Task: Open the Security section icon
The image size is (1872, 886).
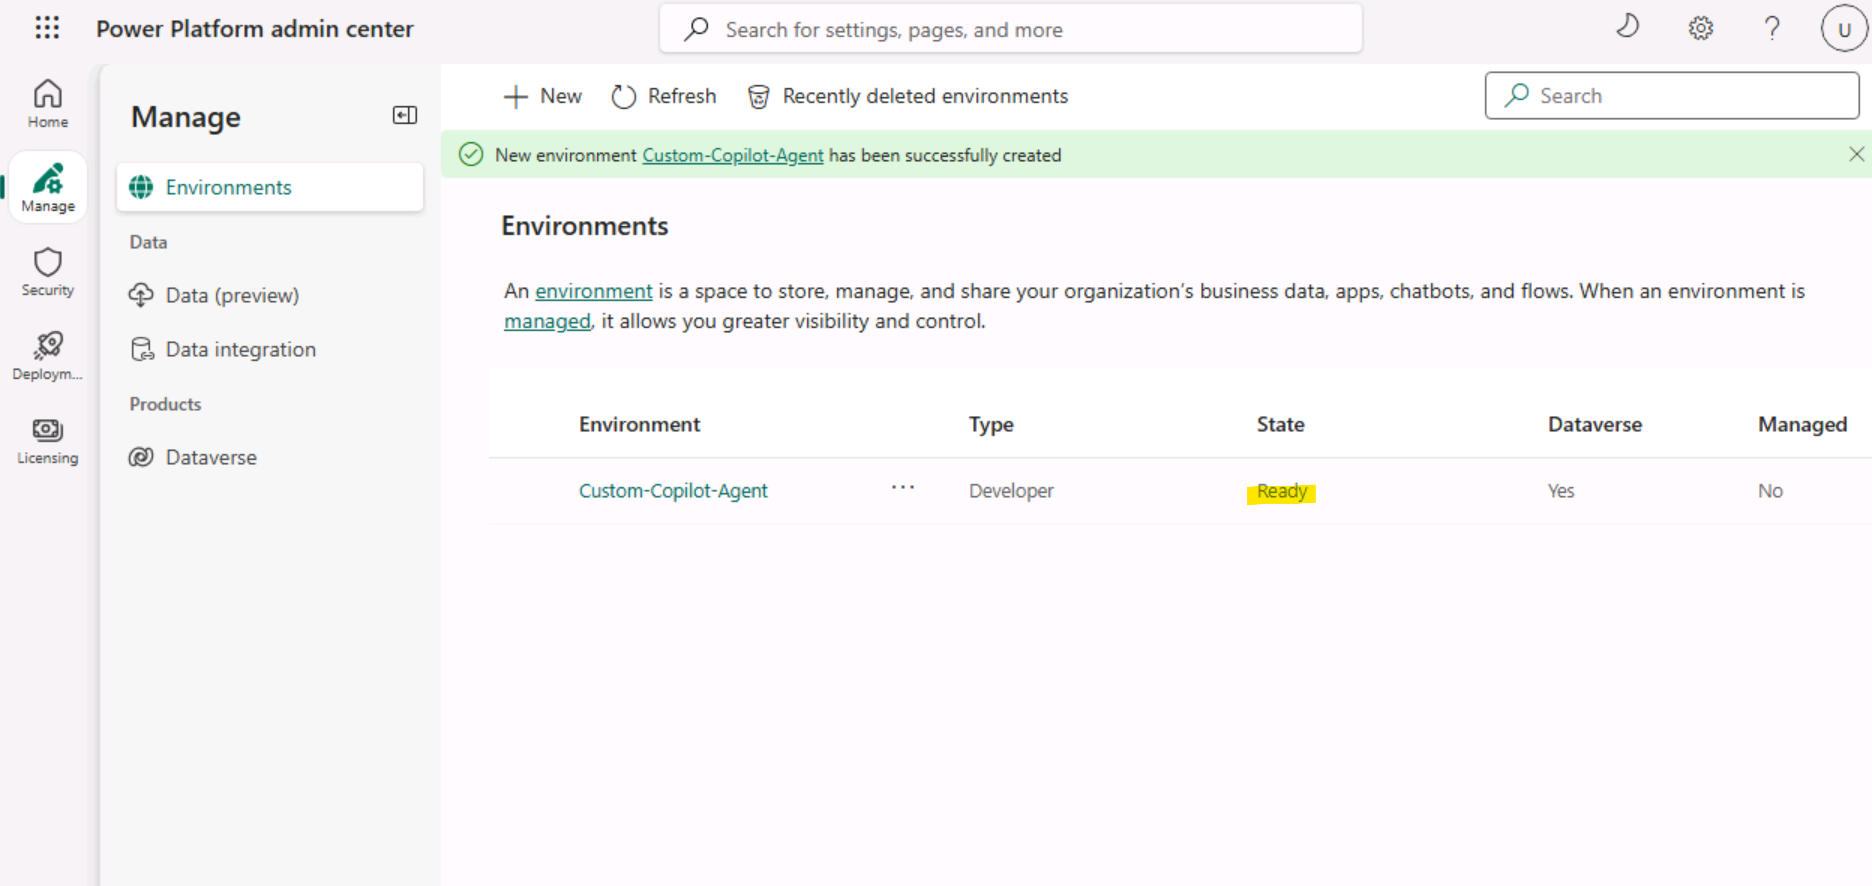Action: [x=47, y=272]
